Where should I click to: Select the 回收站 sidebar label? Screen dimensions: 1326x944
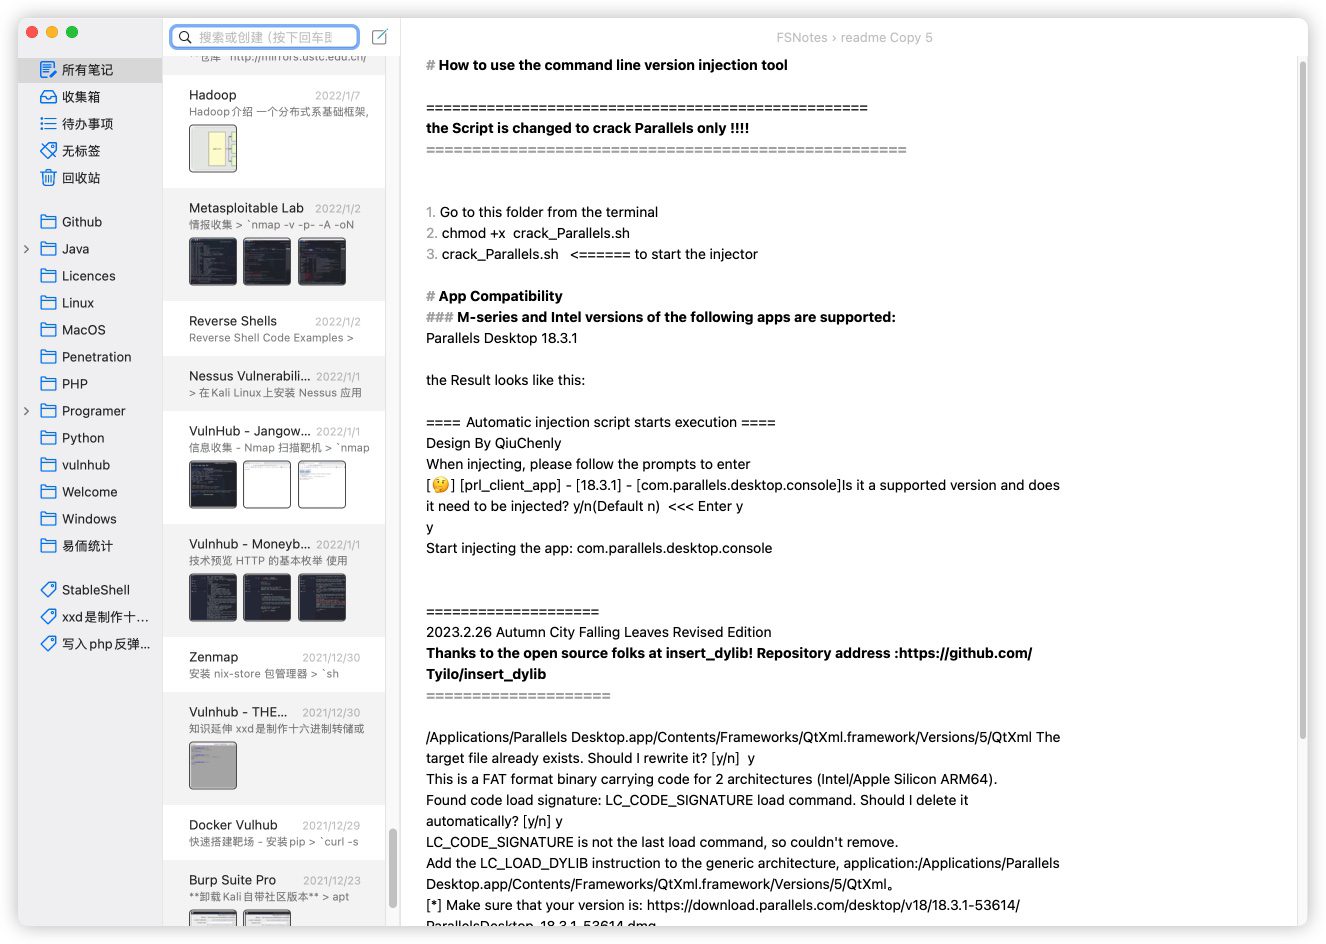[x=81, y=178]
